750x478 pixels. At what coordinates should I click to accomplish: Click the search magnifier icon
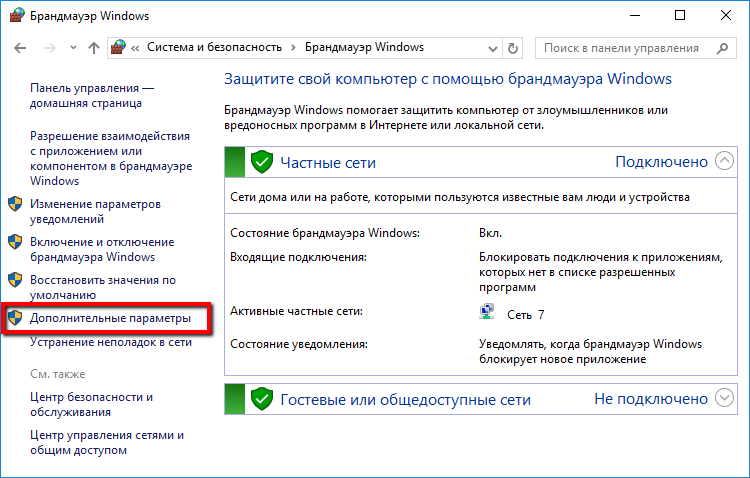722,48
